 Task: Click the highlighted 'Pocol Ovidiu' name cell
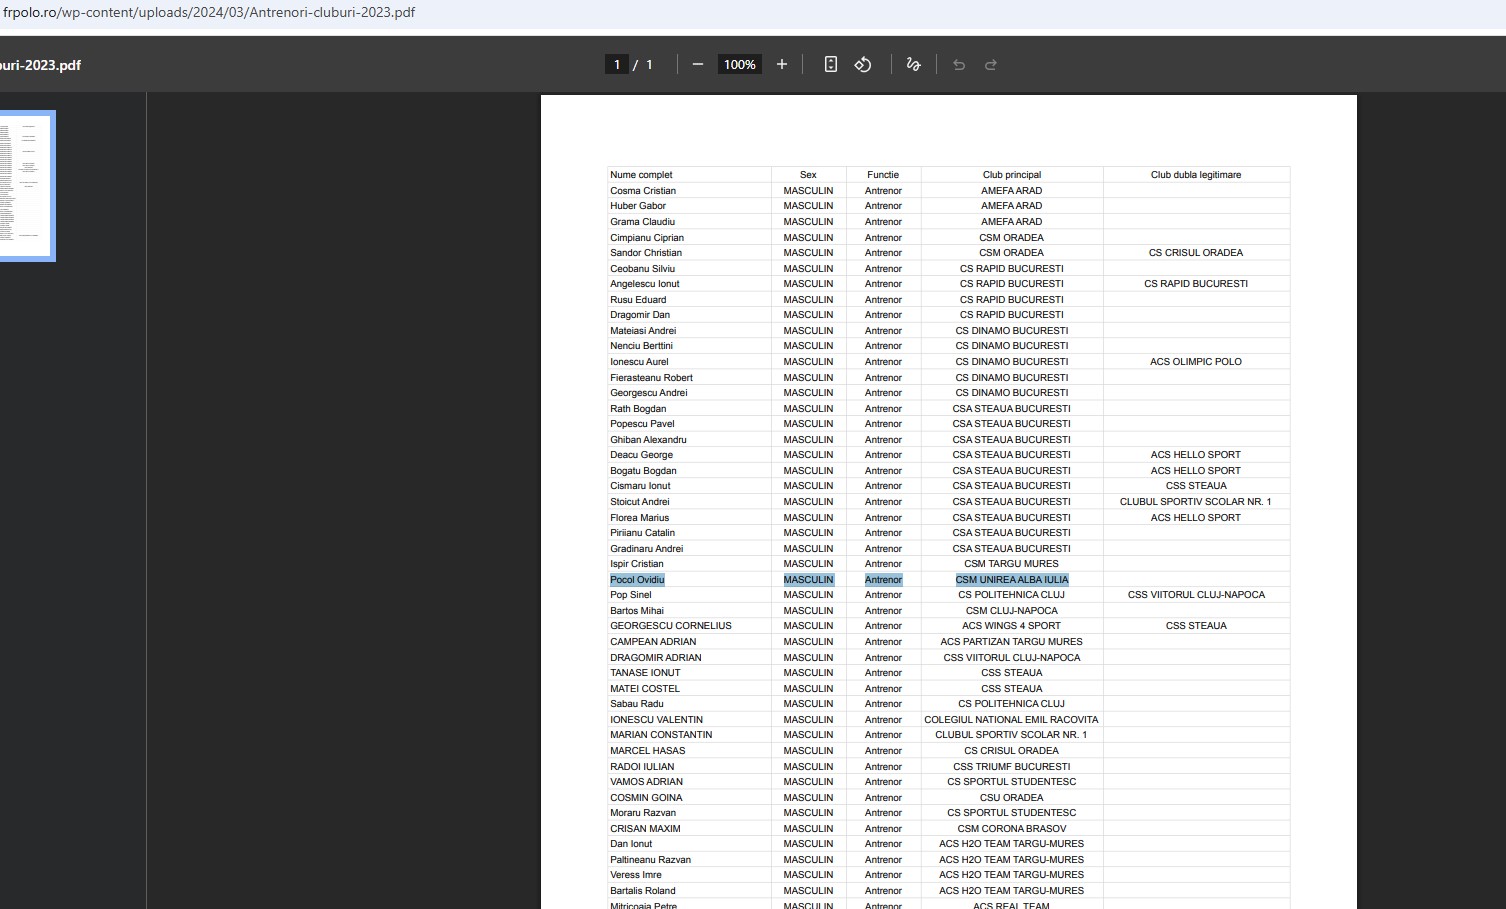pos(637,580)
